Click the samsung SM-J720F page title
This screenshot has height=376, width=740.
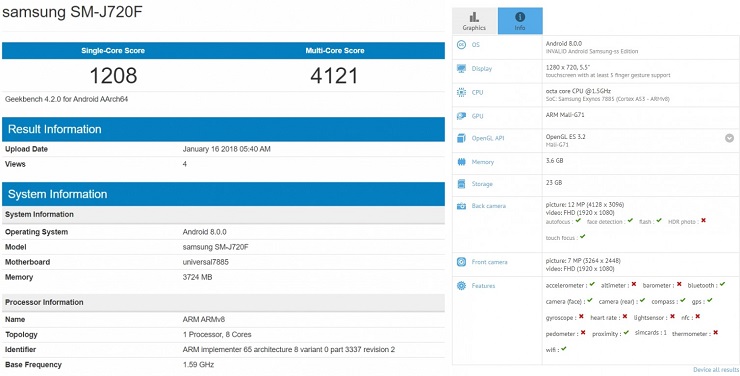(72, 12)
